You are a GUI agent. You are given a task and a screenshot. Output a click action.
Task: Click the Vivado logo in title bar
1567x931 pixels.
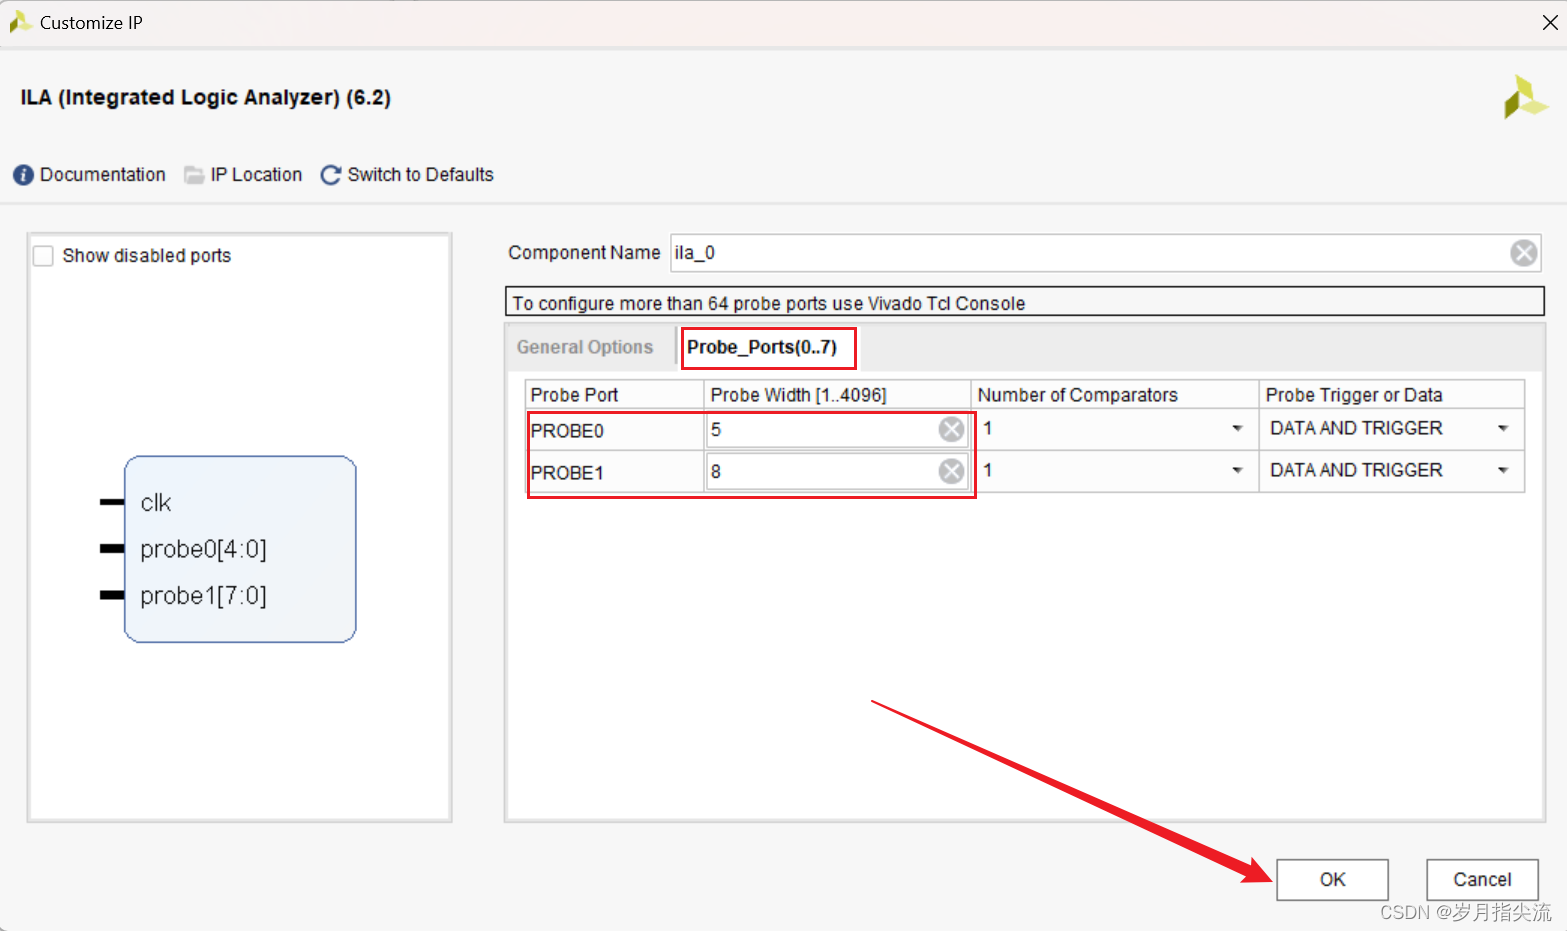[20, 22]
